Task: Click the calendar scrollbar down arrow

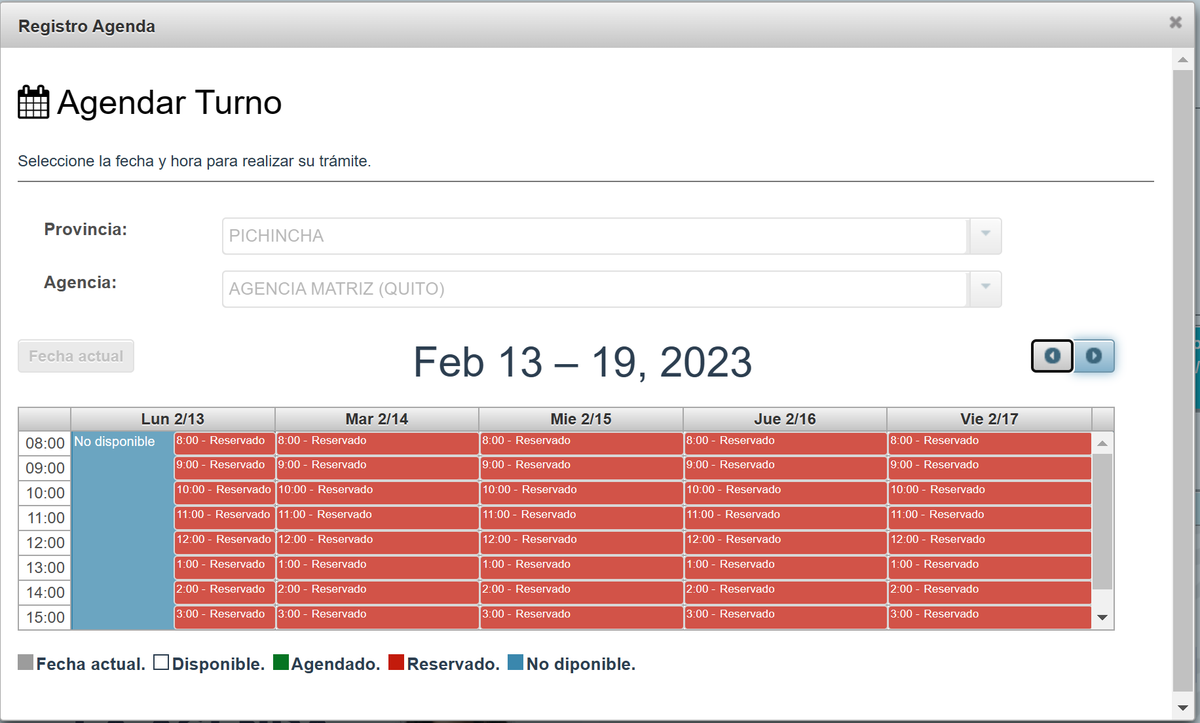Action: pyautogui.click(x=1103, y=618)
